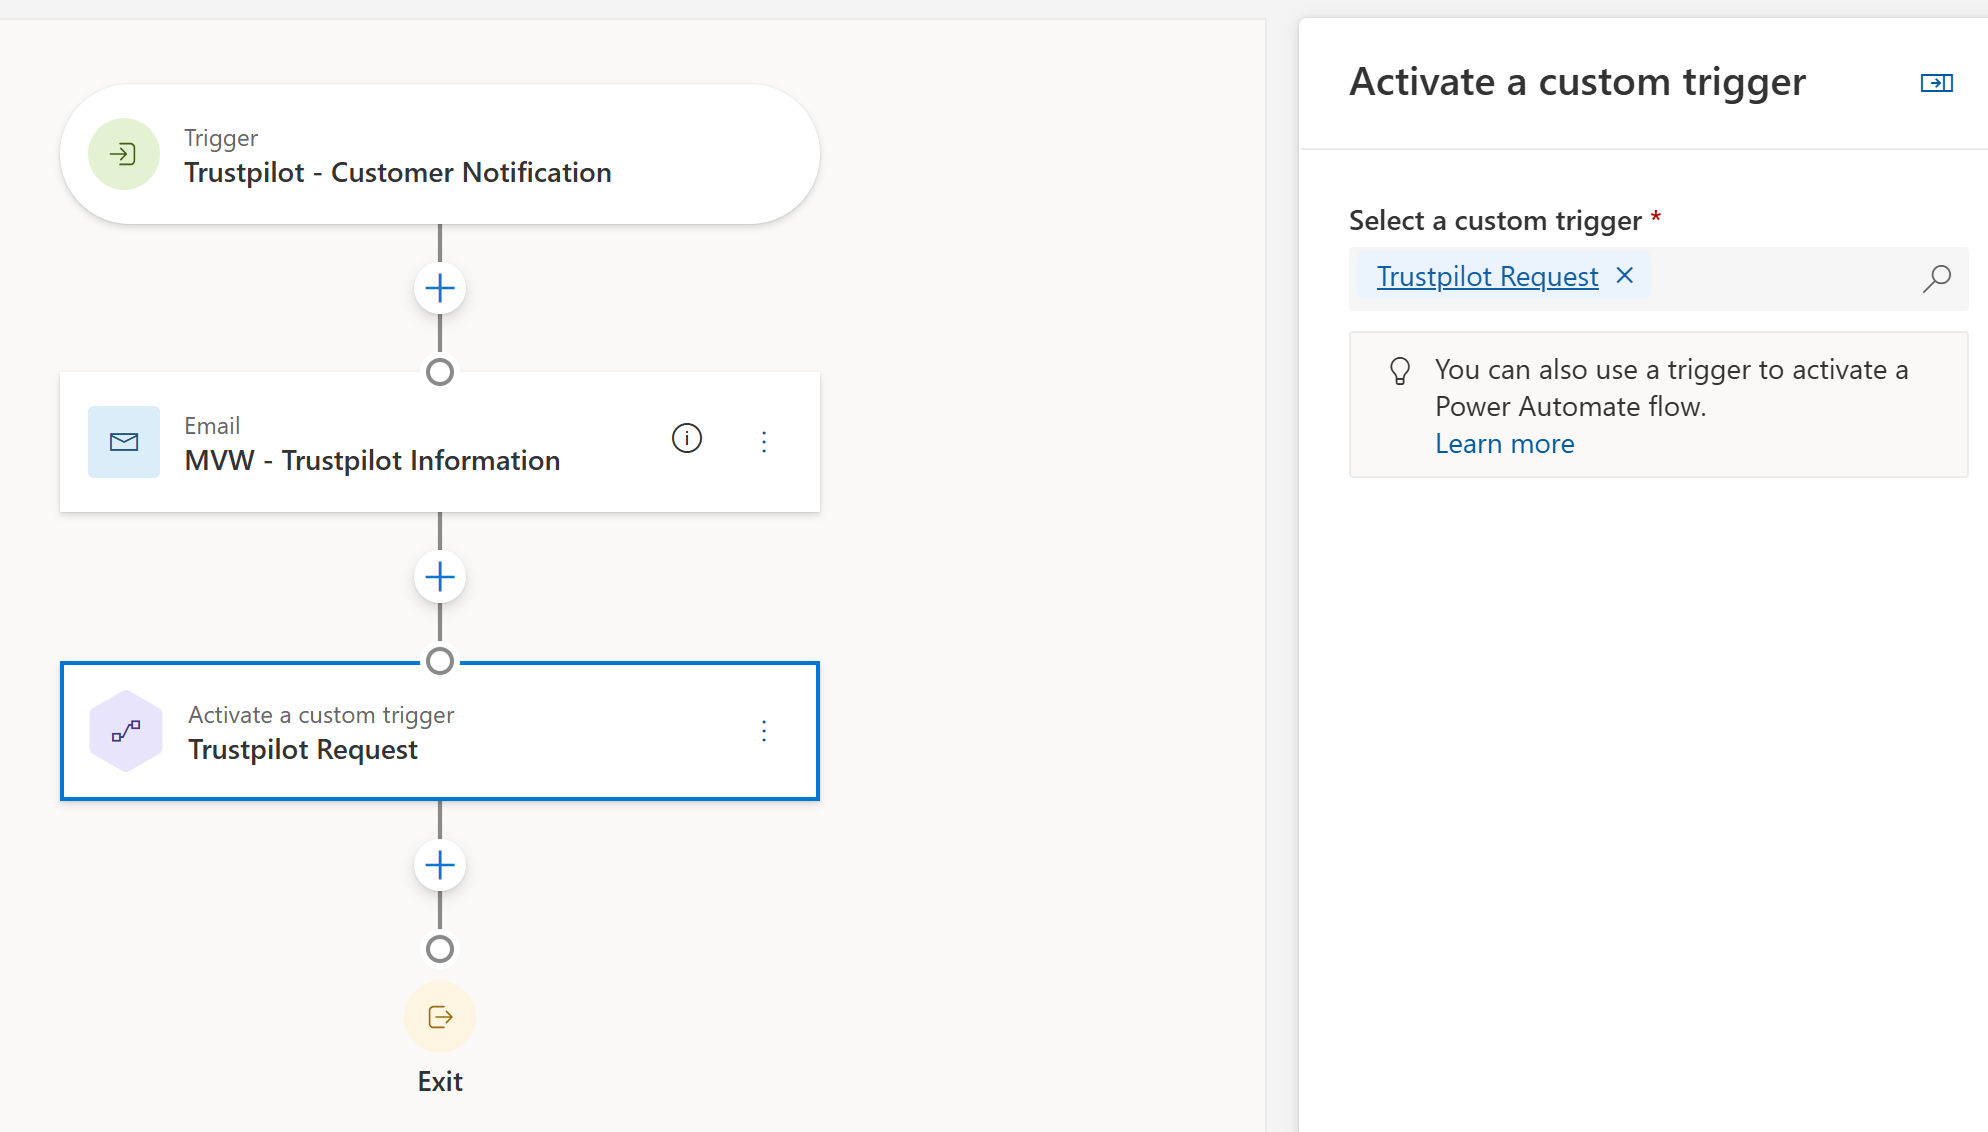
Task: Add step below the Trigger tile
Action: (440, 289)
